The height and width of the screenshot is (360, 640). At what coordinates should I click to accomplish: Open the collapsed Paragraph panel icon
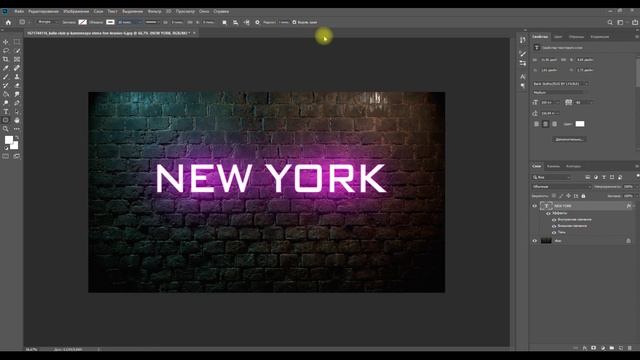pos(523,86)
